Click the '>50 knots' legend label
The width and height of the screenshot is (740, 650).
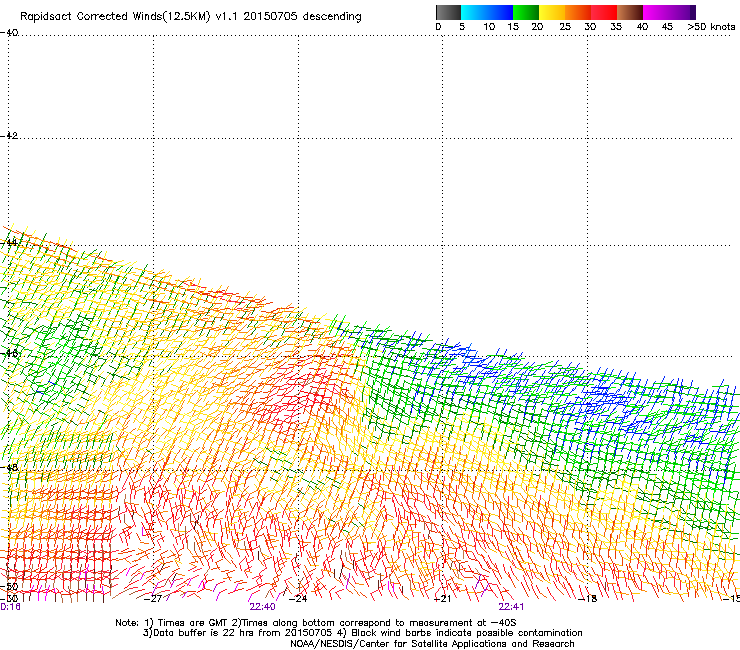coord(711,27)
